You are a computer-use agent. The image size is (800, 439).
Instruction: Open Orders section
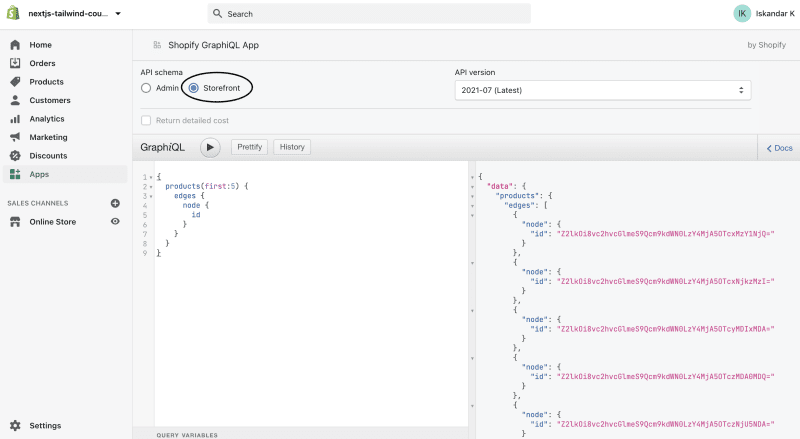(x=42, y=63)
